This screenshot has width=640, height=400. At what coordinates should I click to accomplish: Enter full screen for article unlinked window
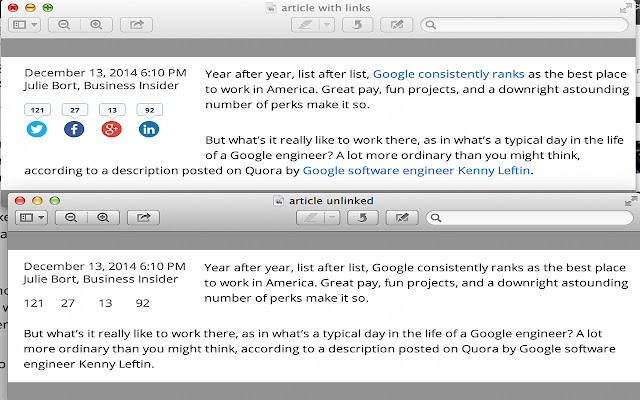[x=631, y=201]
